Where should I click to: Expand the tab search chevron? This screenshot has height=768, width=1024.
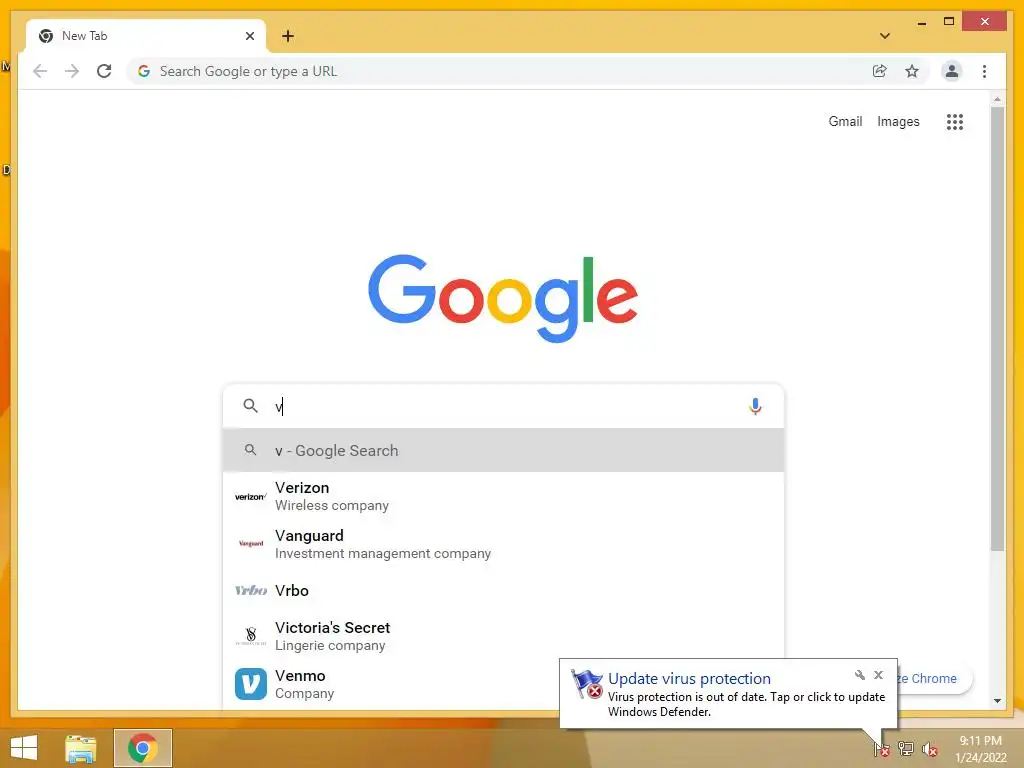pyautogui.click(x=885, y=36)
